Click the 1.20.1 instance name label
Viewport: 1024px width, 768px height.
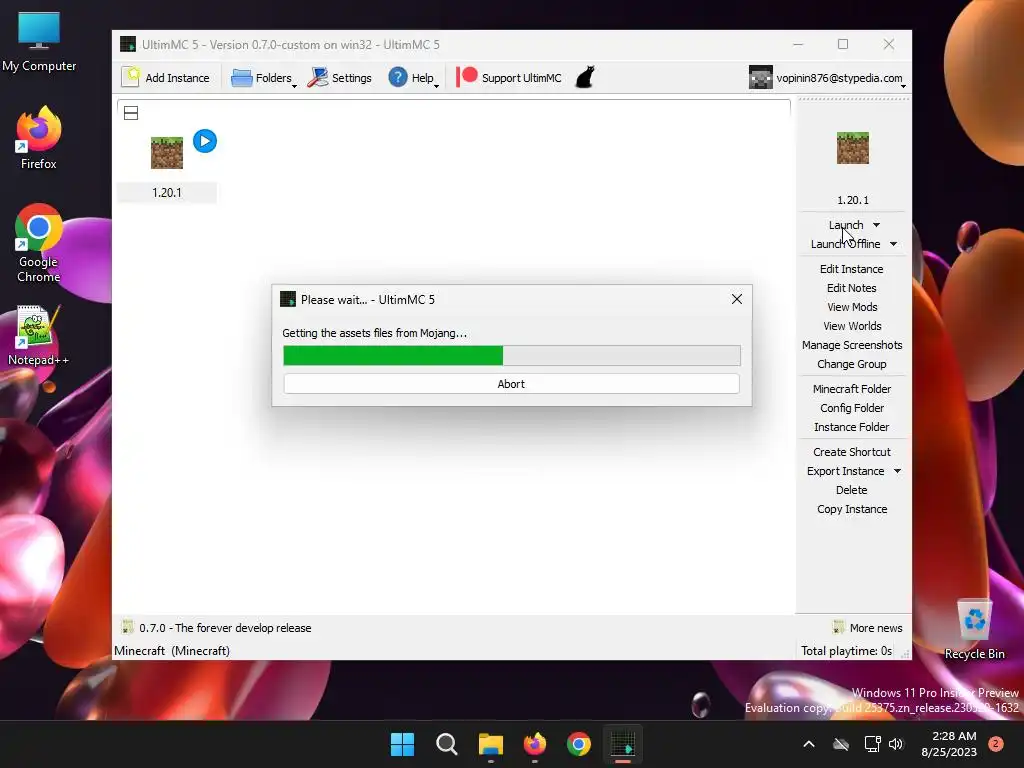coord(167,193)
